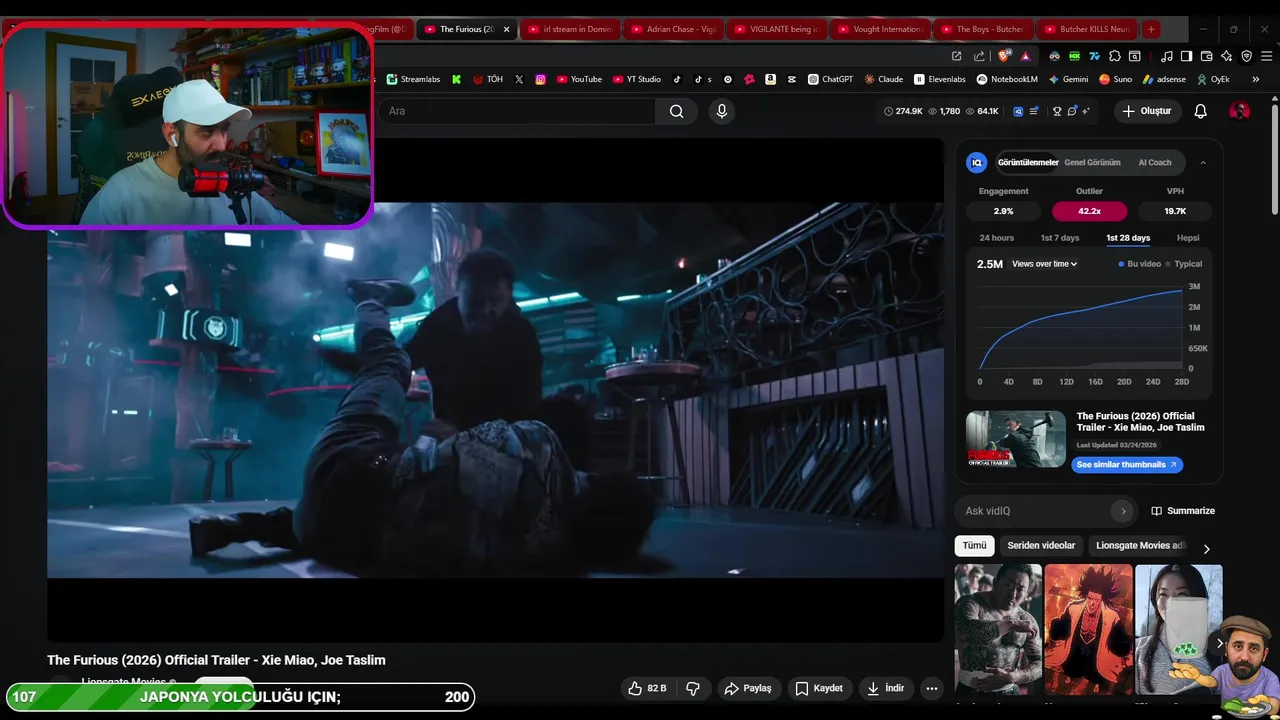The width and height of the screenshot is (1280, 720).
Task: Select the Lionsgate Movies chip
Action: click(1140, 545)
